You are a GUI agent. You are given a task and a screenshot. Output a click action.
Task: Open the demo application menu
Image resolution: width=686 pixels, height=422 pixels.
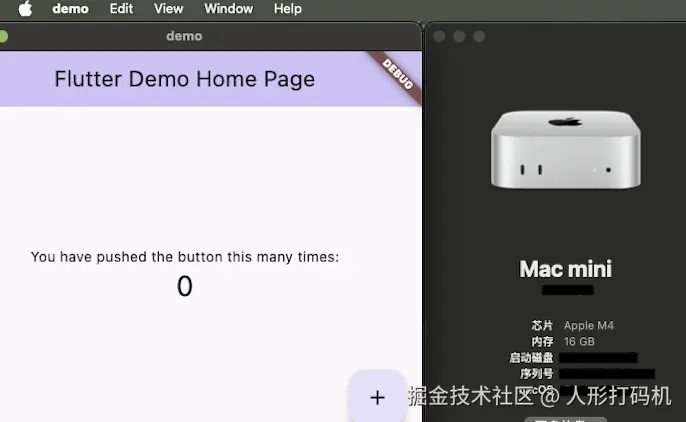pyautogui.click(x=70, y=9)
